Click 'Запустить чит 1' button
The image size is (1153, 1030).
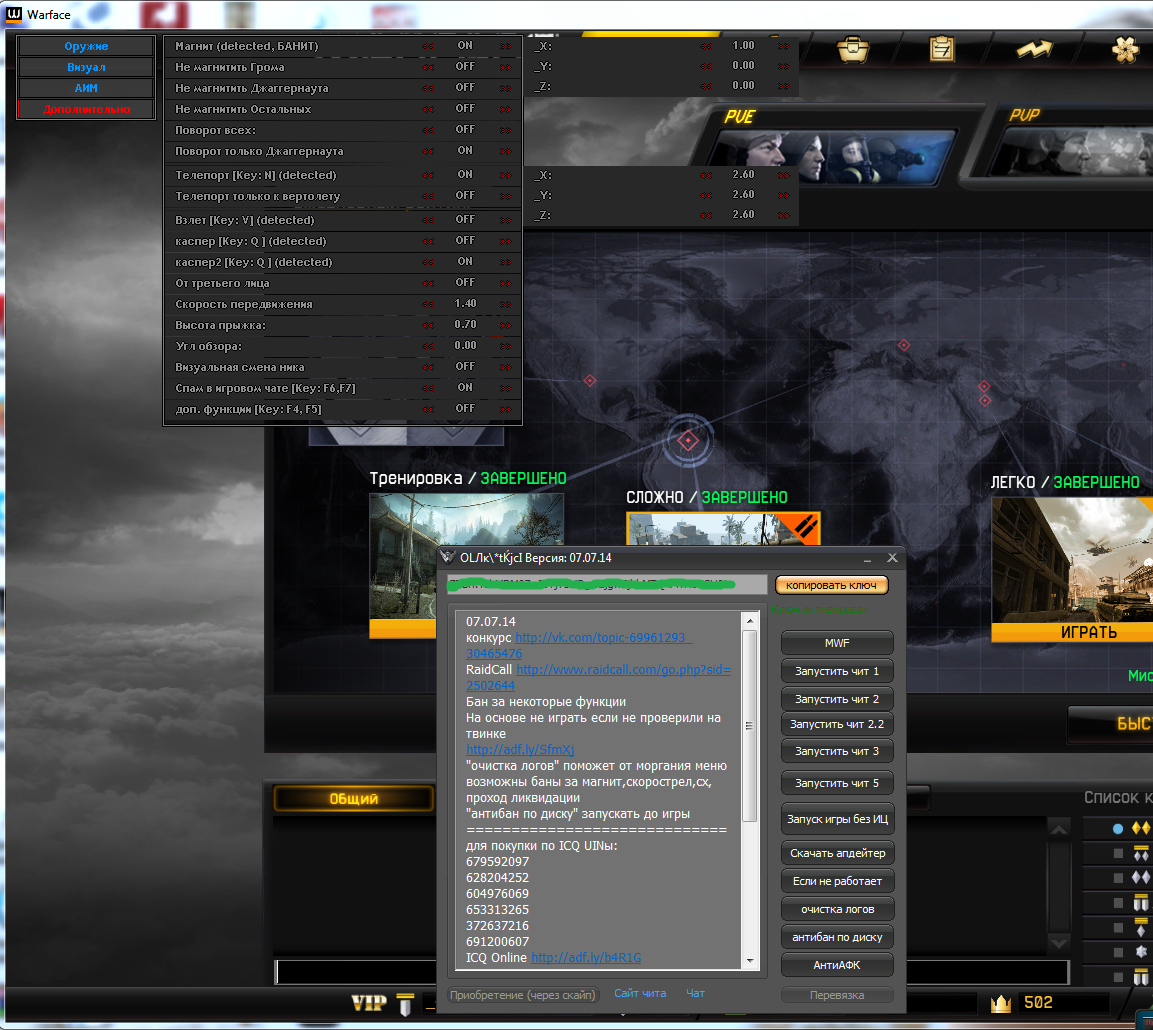tap(837, 670)
